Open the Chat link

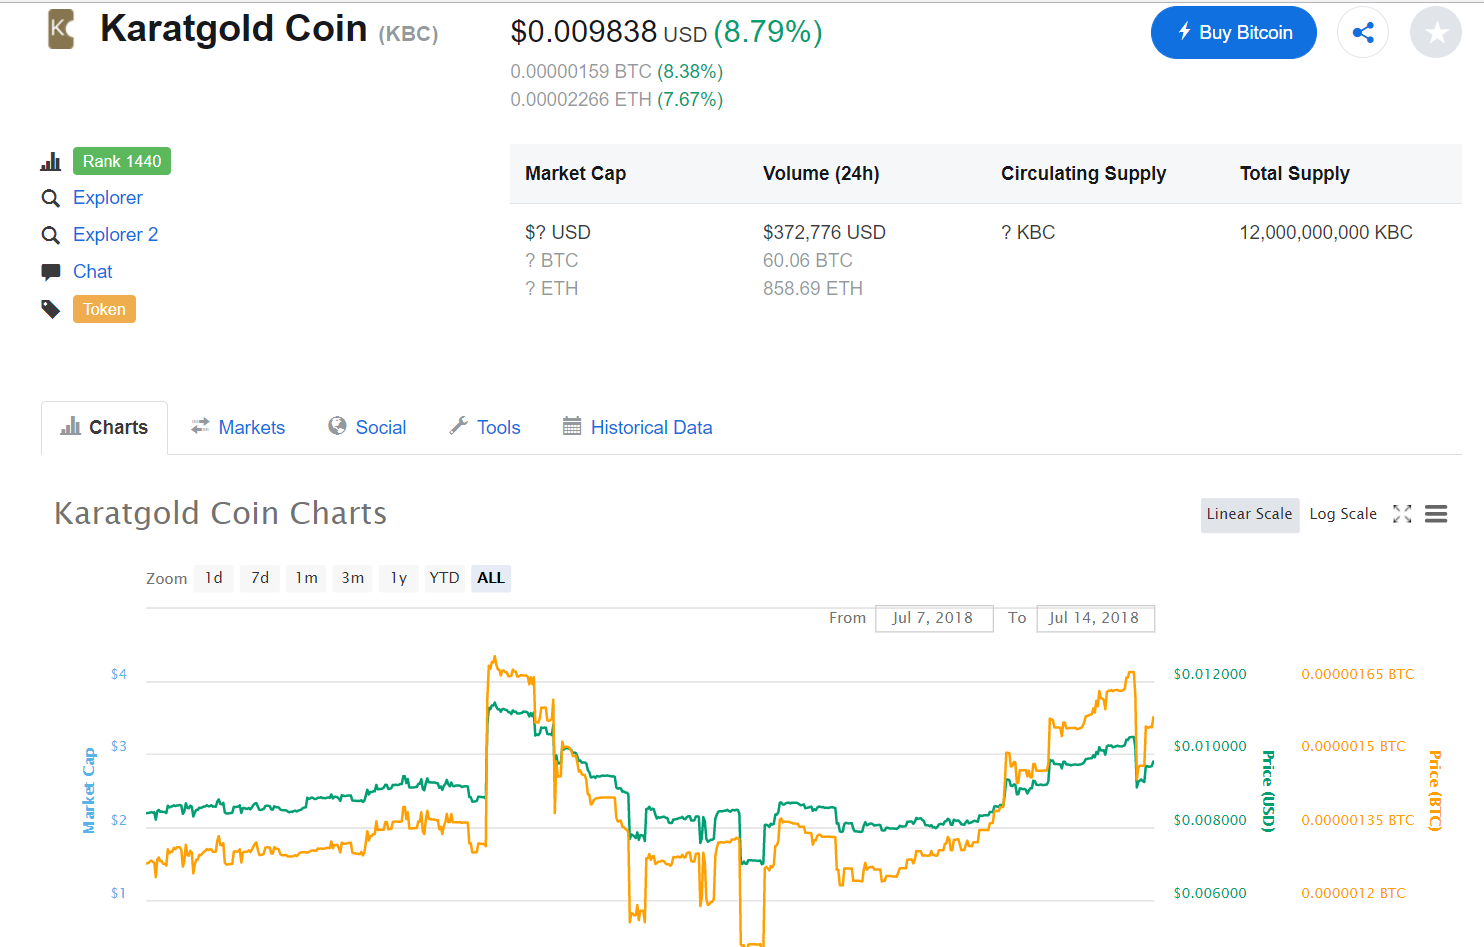pos(93,272)
